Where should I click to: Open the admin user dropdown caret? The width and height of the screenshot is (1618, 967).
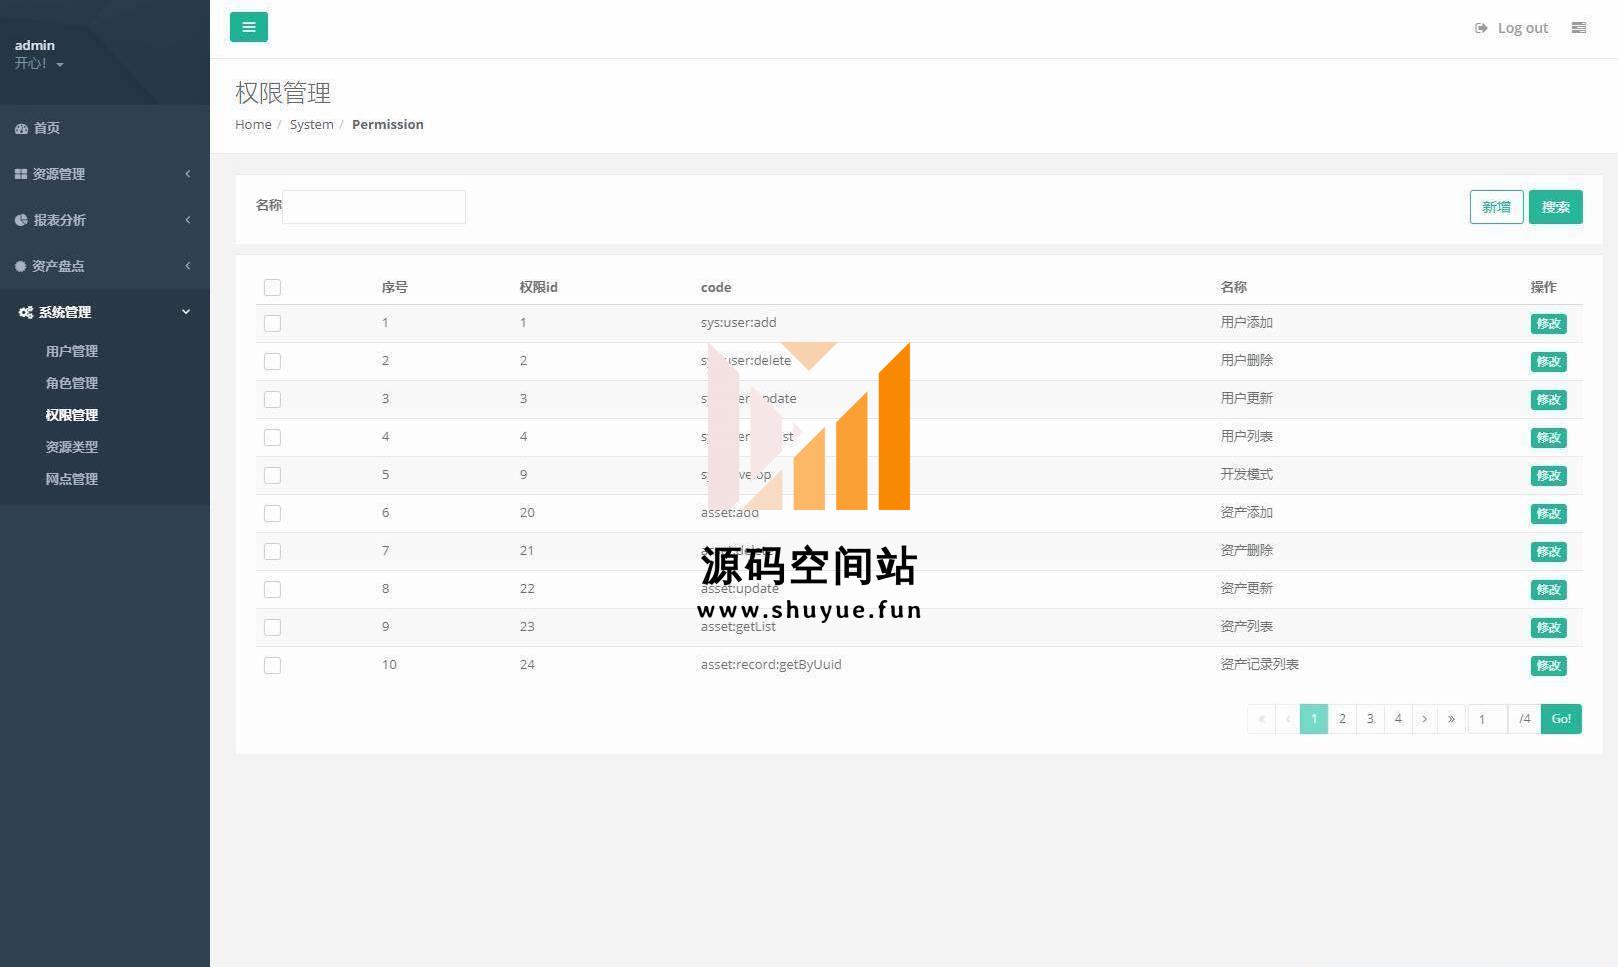click(60, 65)
